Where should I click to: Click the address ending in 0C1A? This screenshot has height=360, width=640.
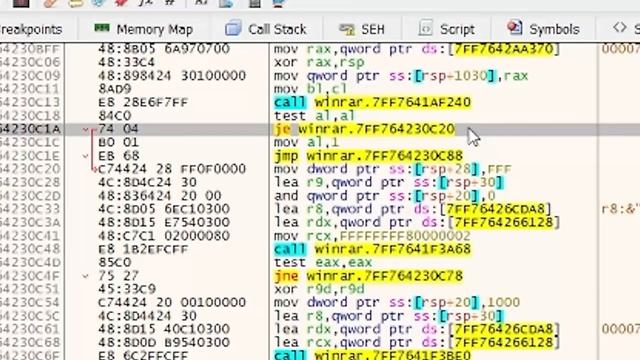(x=30, y=129)
